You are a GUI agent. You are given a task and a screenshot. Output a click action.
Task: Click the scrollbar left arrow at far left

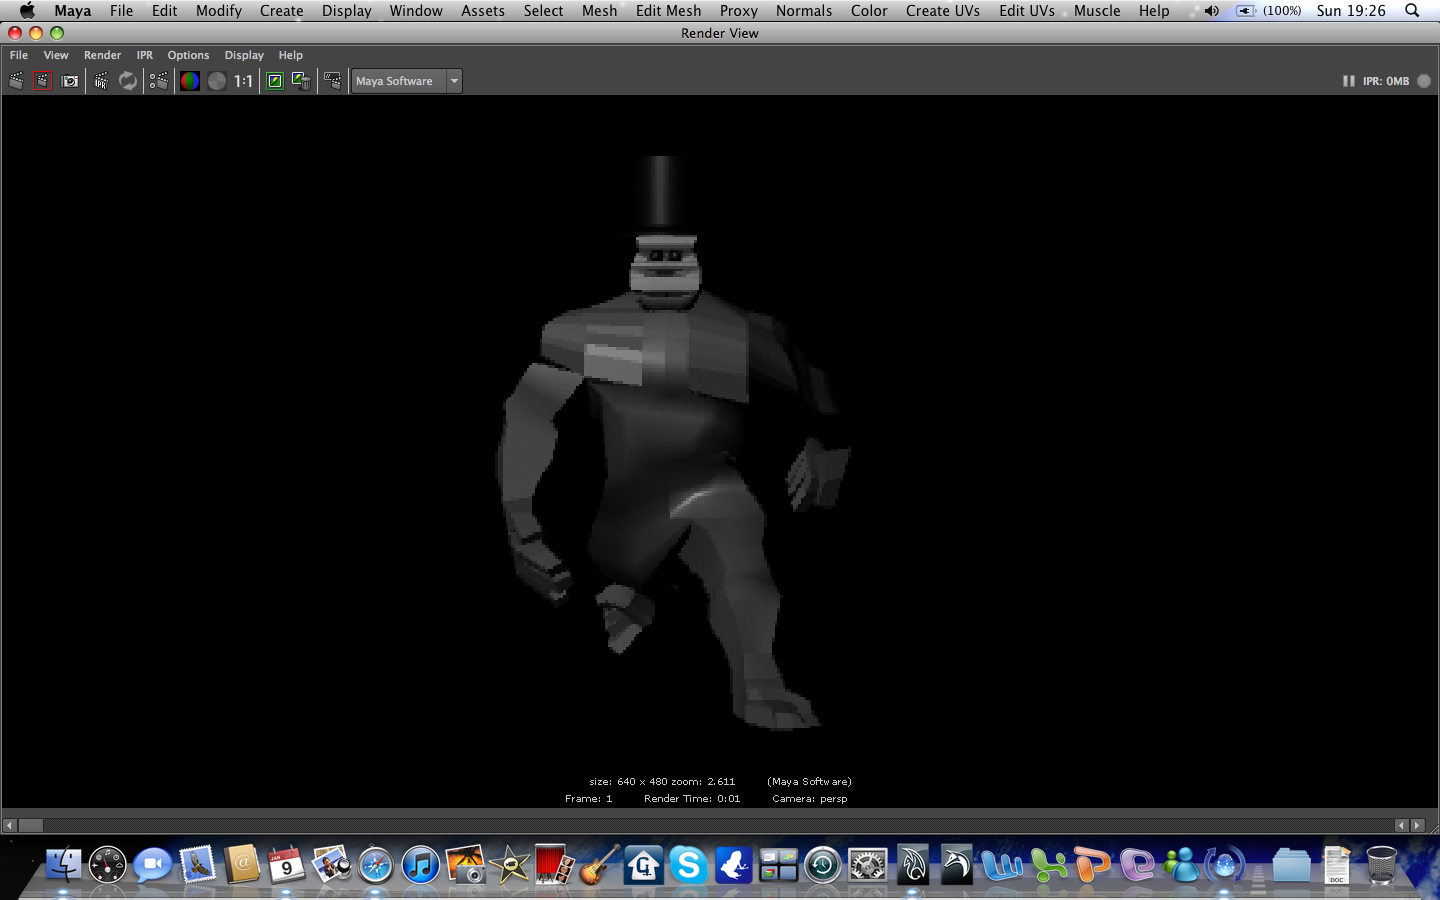10,825
